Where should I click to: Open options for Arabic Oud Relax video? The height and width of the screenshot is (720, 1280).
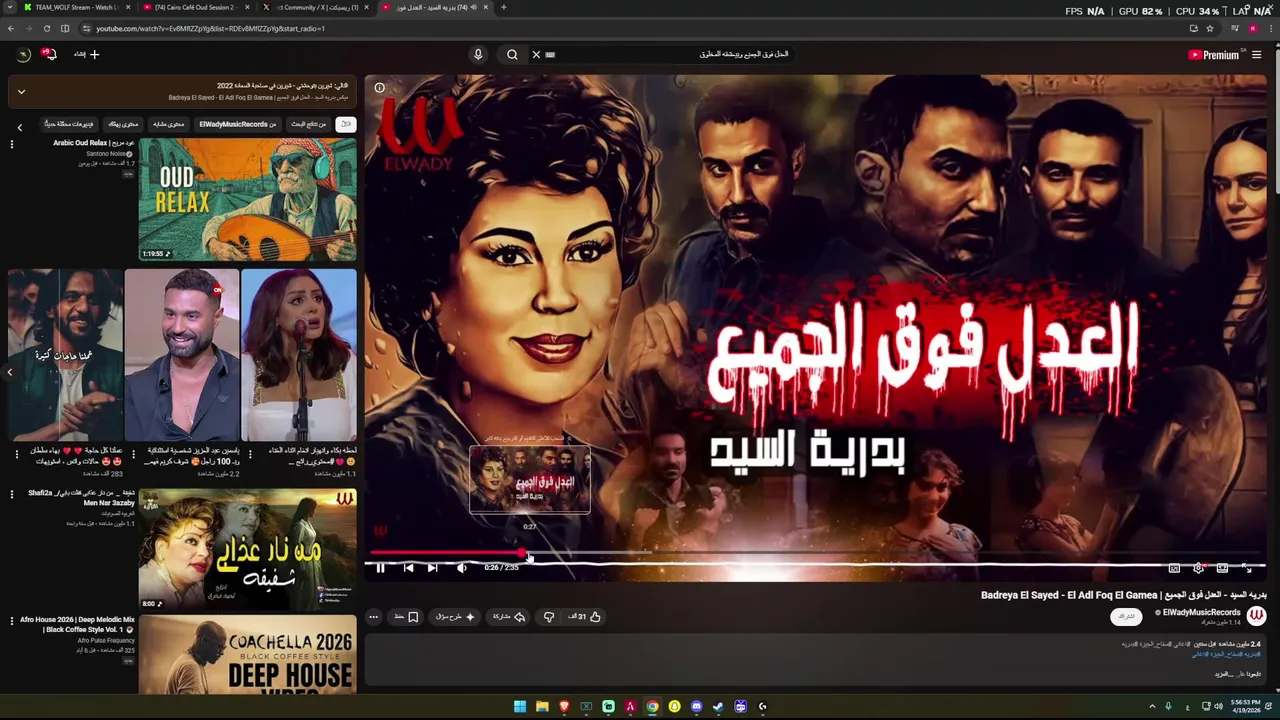12,145
